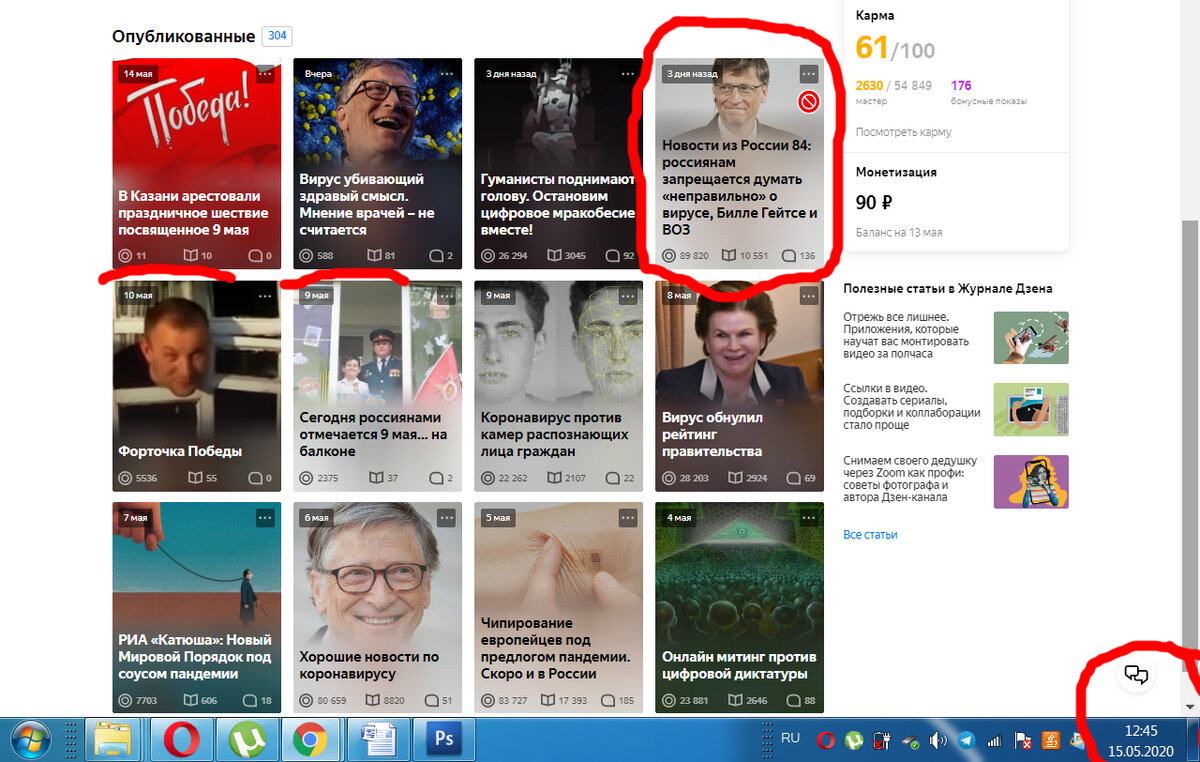The height and width of the screenshot is (762, 1200).
Task: Open three-dots menu on Вирус убивающий здравый смысл
Action: coord(446,74)
